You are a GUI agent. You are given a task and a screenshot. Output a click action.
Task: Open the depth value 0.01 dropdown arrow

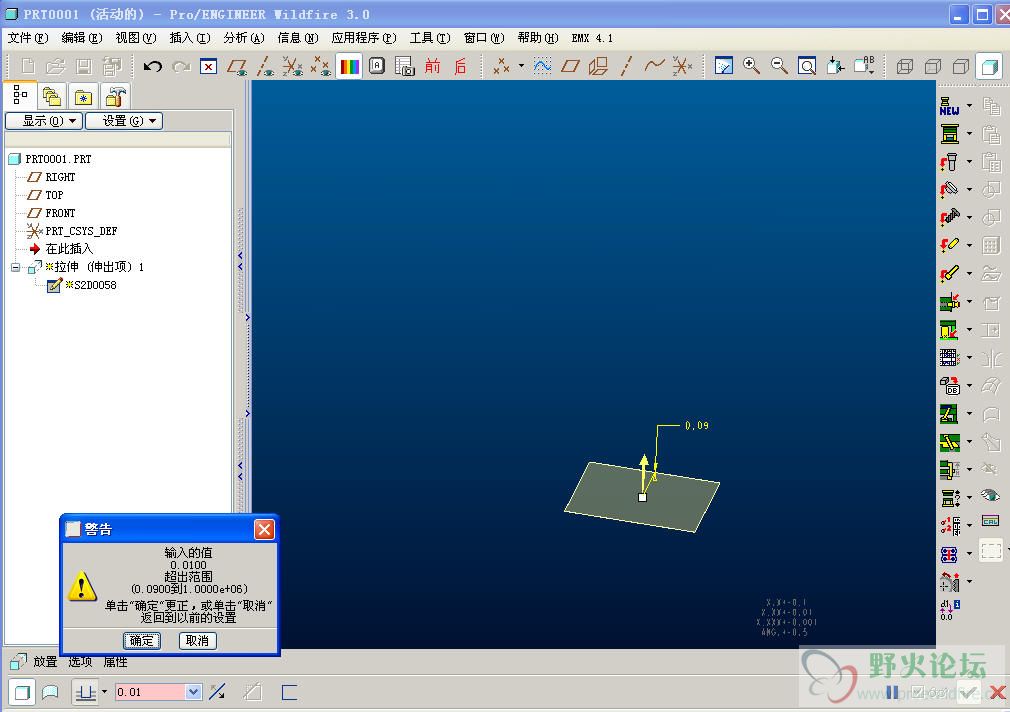(193, 692)
